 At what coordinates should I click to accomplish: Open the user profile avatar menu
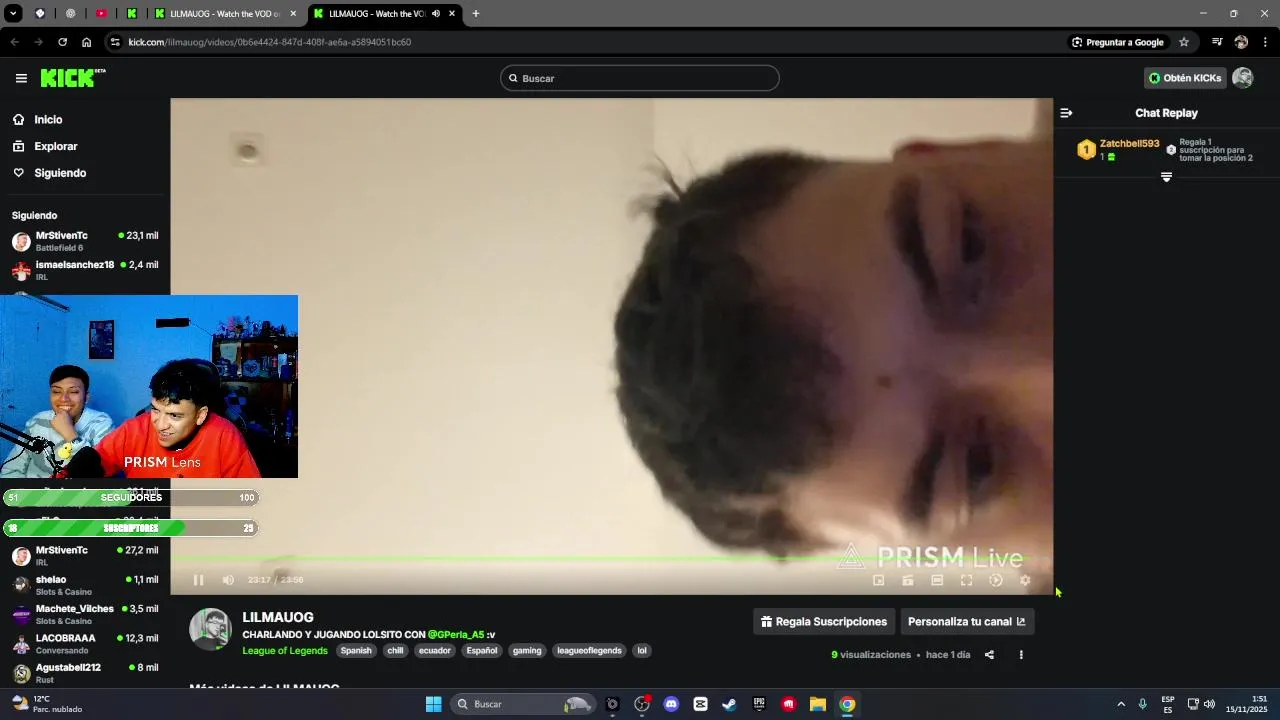(x=1243, y=78)
